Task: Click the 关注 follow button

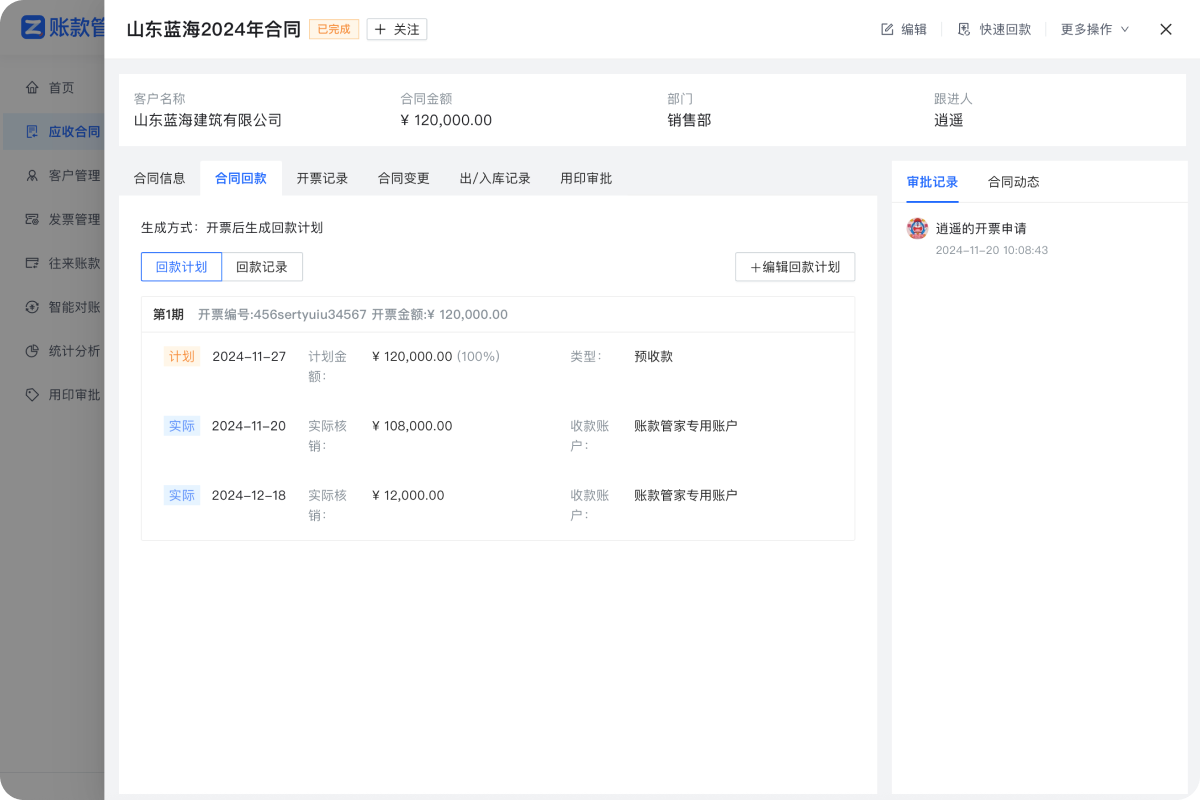Action: tap(397, 30)
